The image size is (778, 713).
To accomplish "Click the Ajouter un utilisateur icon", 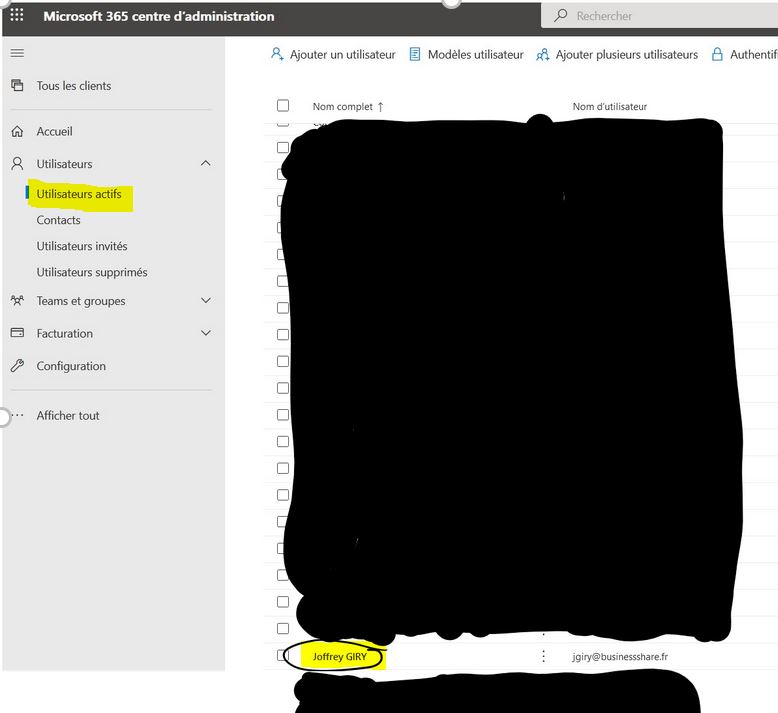I will click(277, 54).
